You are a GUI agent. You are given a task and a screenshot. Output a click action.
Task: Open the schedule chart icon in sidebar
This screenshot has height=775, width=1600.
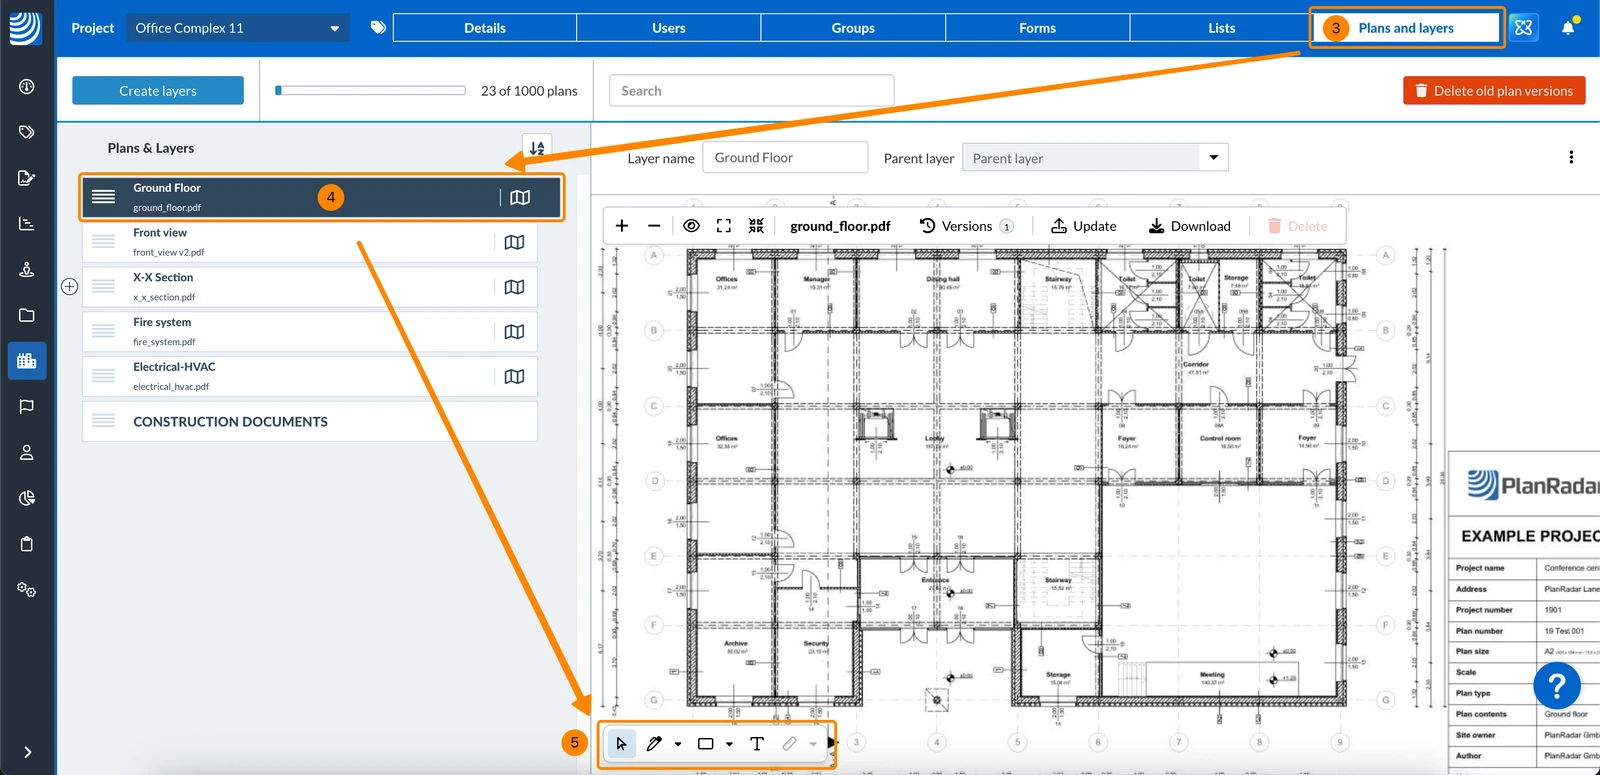click(x=27, y=224)
